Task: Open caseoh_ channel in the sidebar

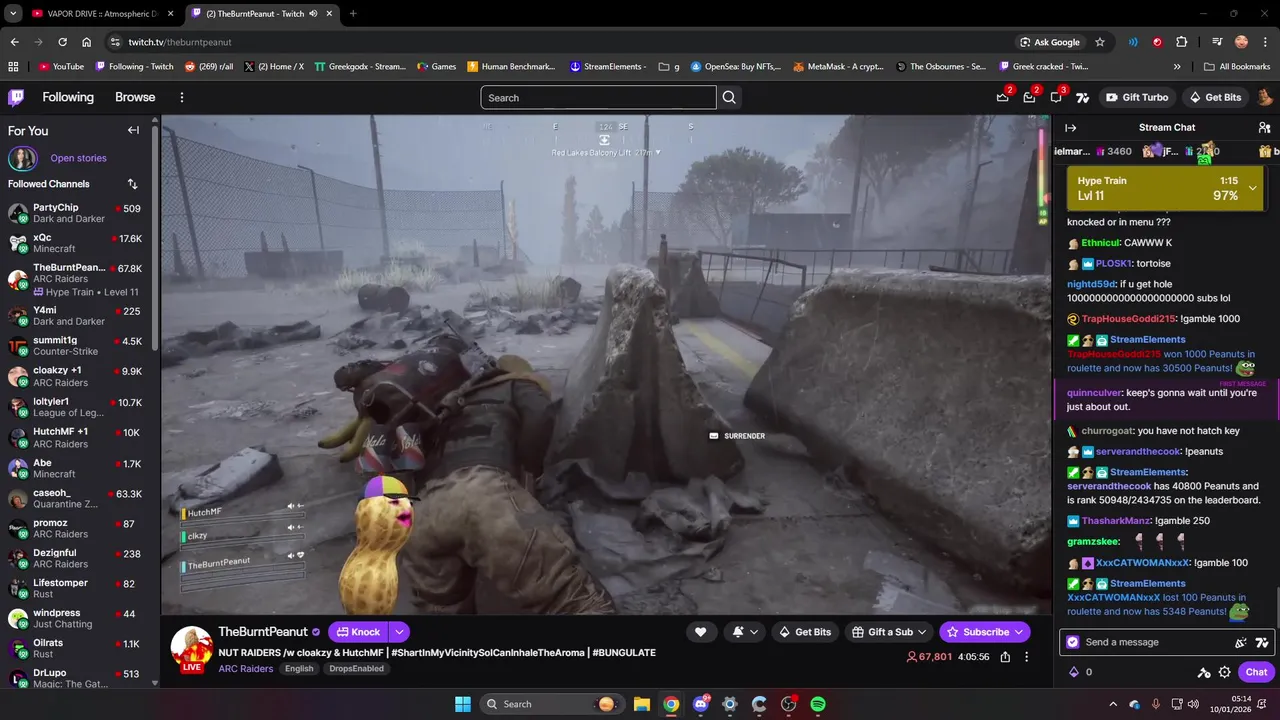Action: [75, 498]
